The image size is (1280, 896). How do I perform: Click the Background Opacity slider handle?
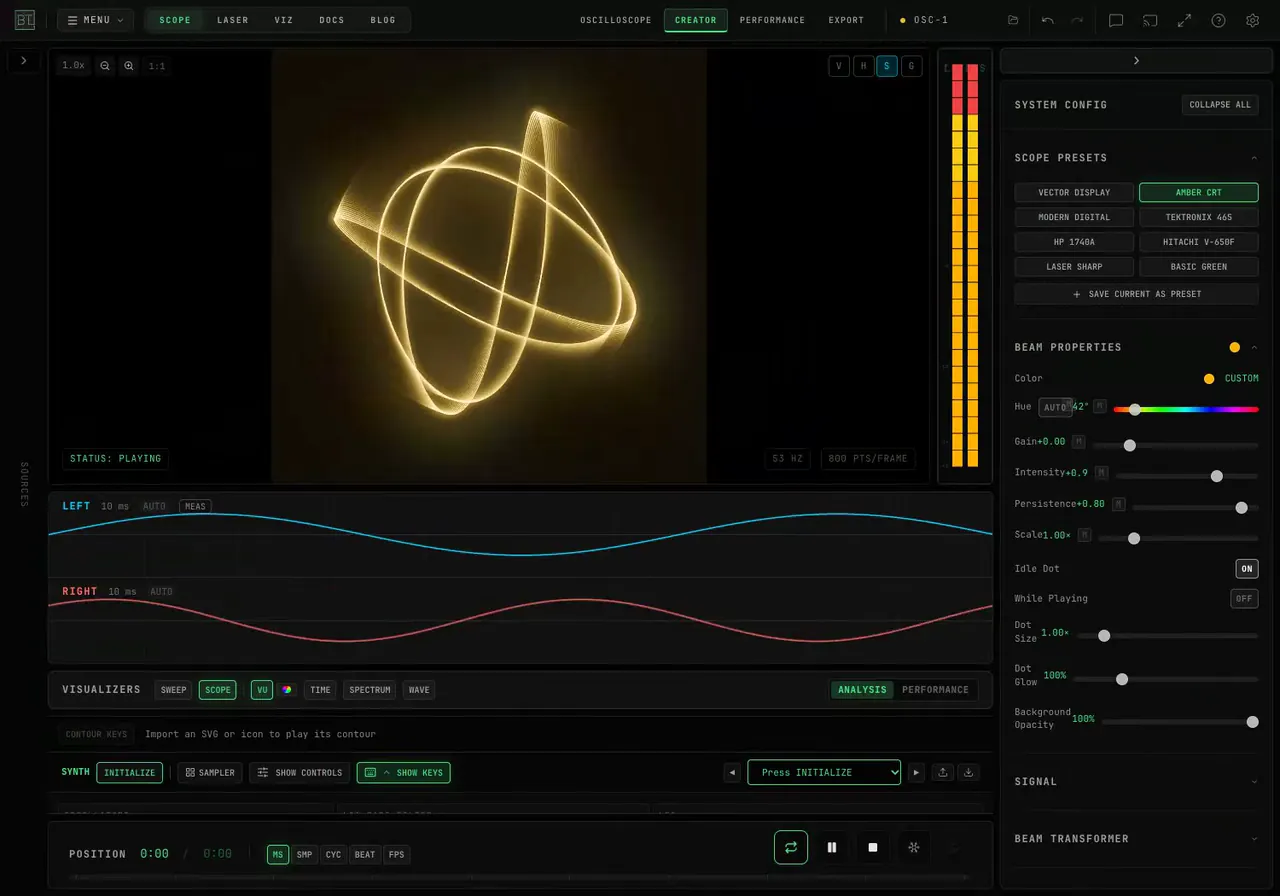pyautogui.click(x=1252, y=721)
